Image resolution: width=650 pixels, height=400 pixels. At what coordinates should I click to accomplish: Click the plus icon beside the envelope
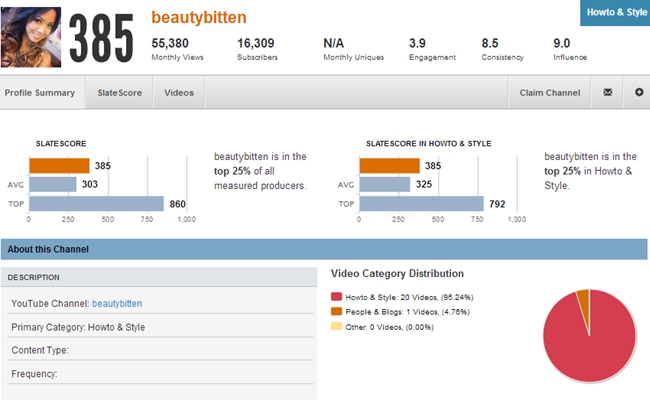pos(638,93)
